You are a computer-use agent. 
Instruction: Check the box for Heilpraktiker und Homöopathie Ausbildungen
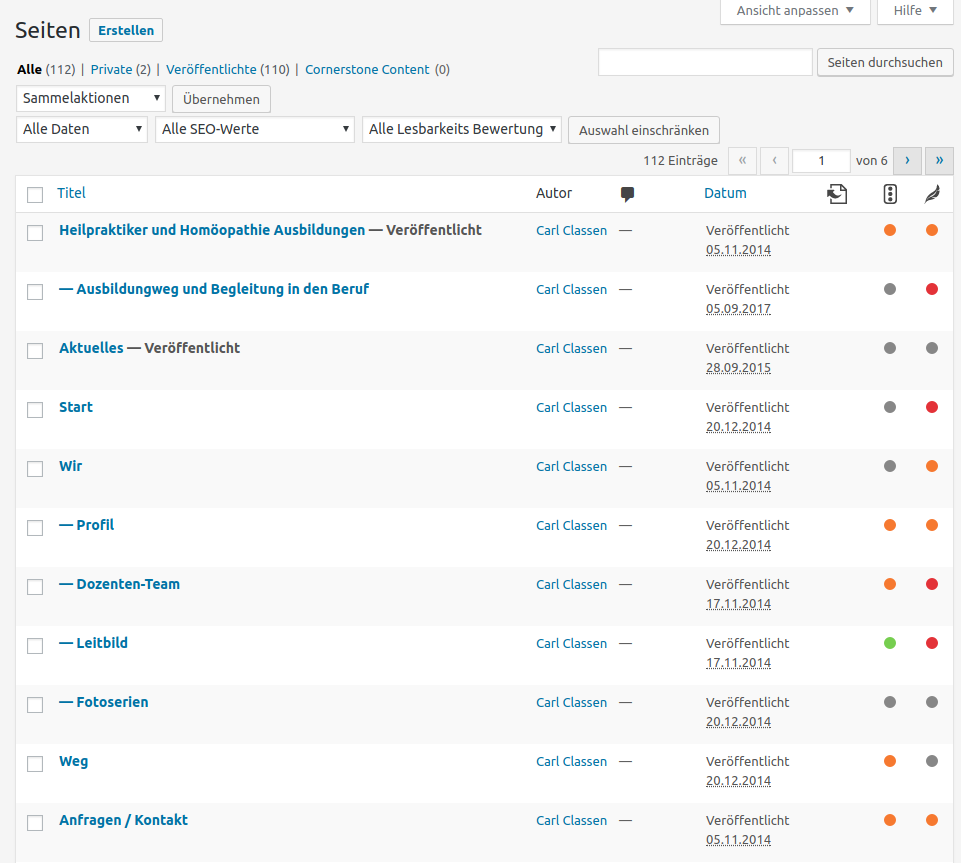35,233
